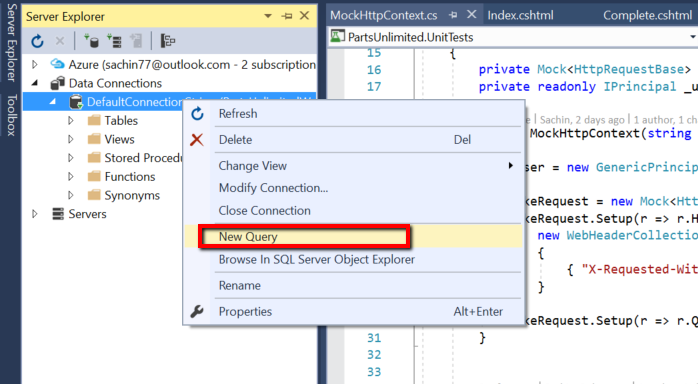Image resolution: width=698 pixels, height=384 pixels.
Task: Choose Rename from the context menu
Action: pos(354,285)
